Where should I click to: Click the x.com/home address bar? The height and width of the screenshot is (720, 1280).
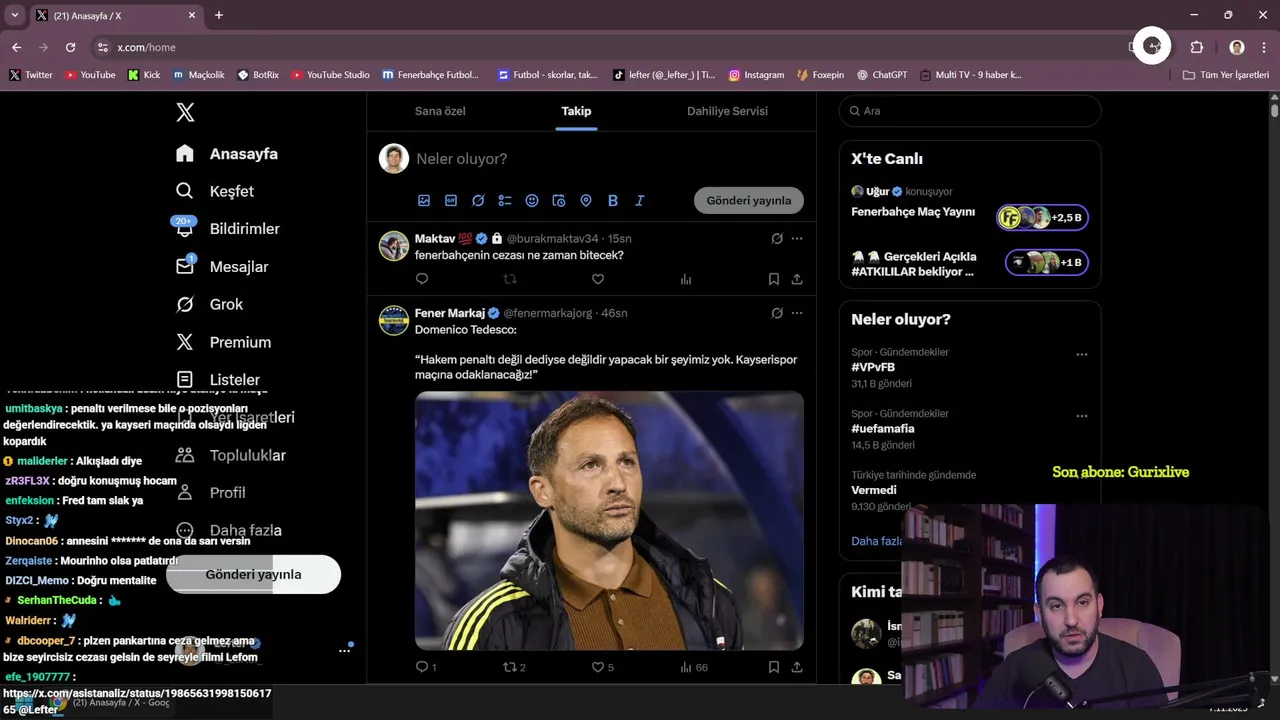pyautogui.click(x=610, y=47)
